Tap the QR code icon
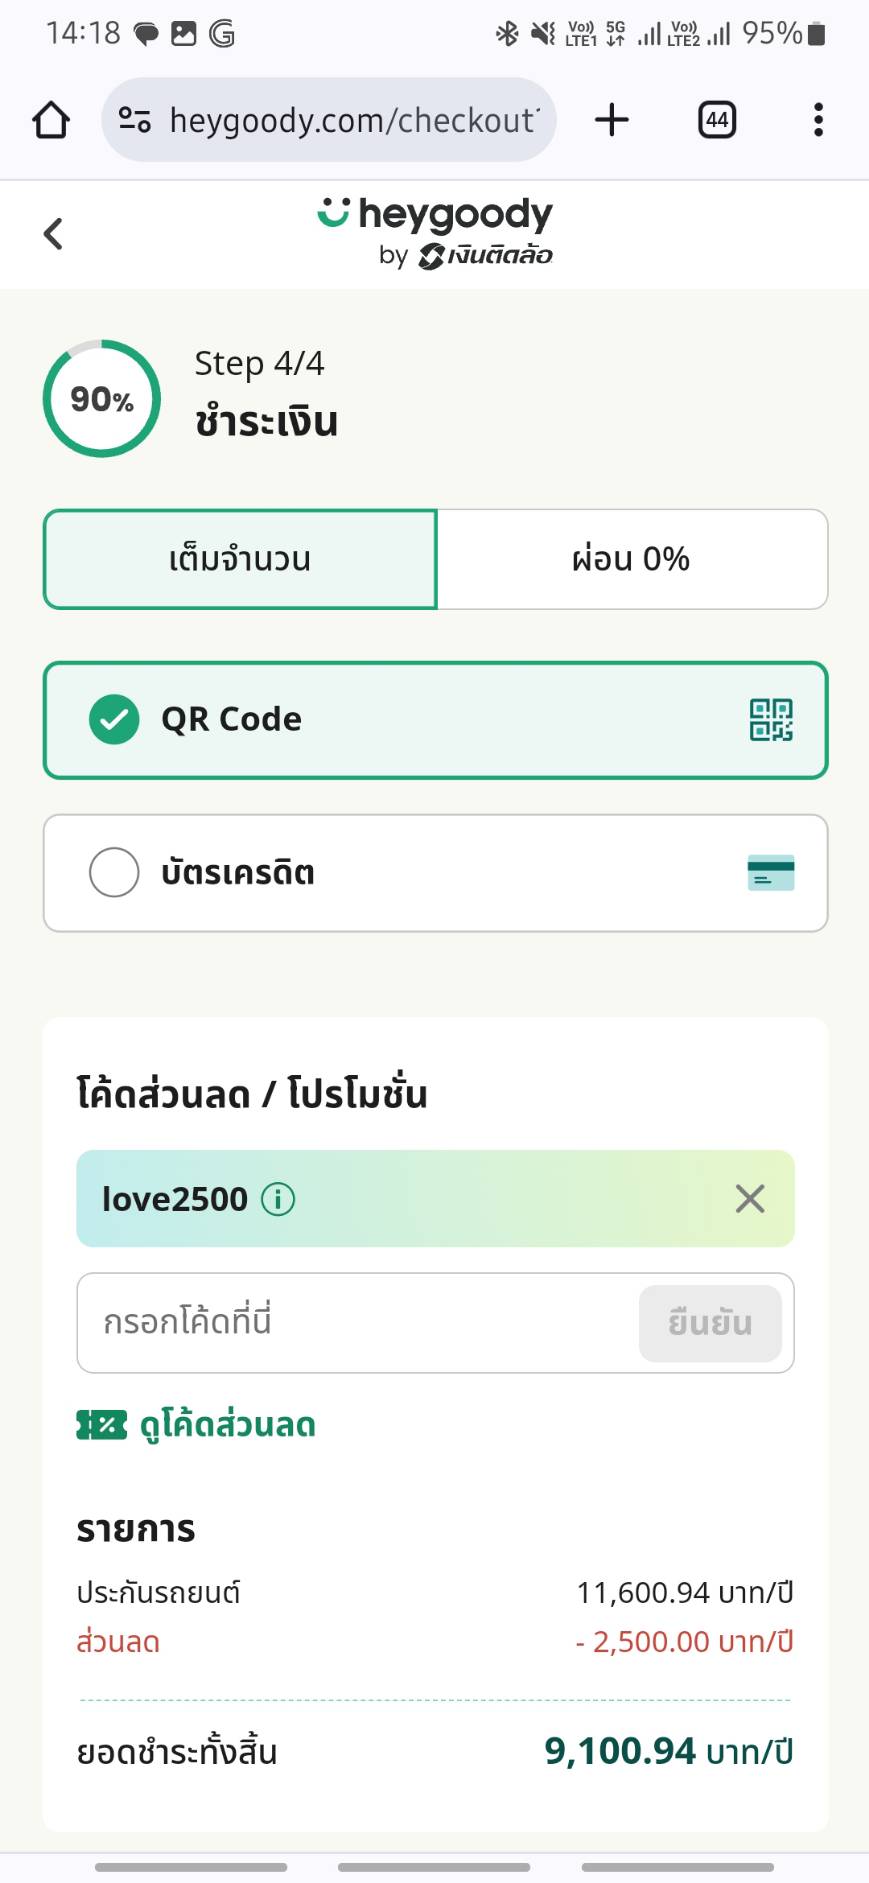 771,720
